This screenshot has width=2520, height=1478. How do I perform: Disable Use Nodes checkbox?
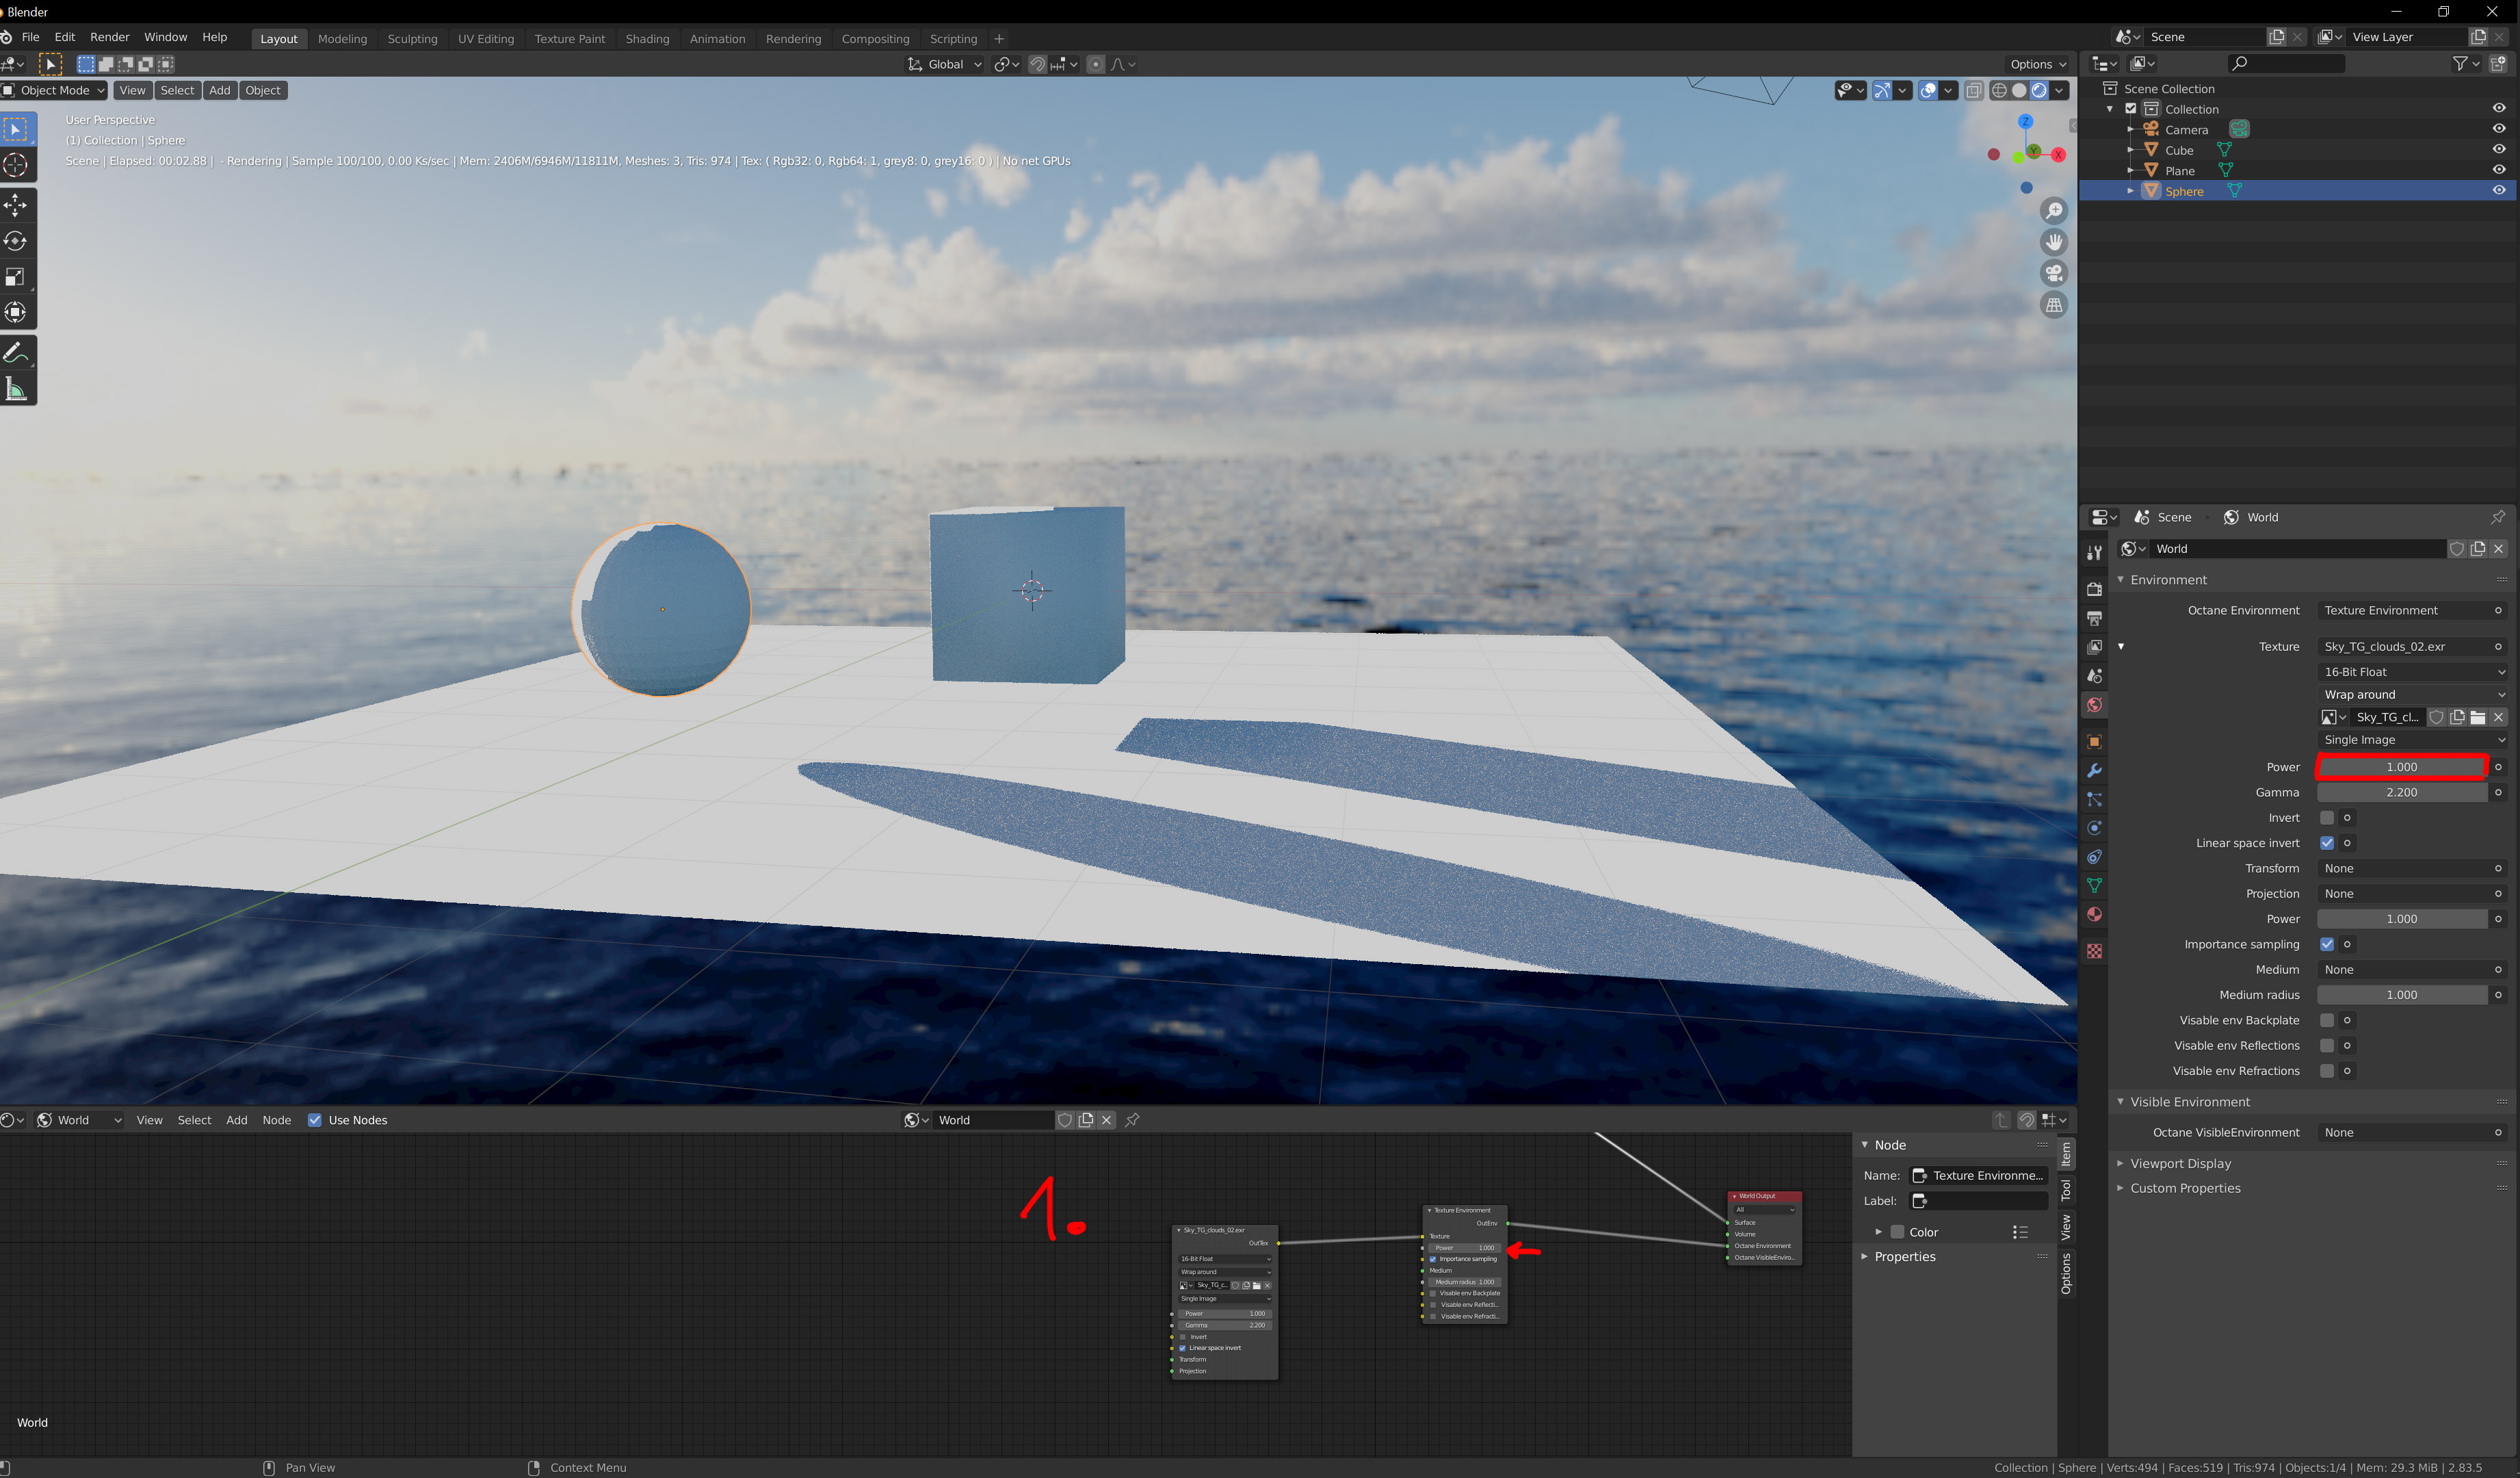coord(315,1120)
